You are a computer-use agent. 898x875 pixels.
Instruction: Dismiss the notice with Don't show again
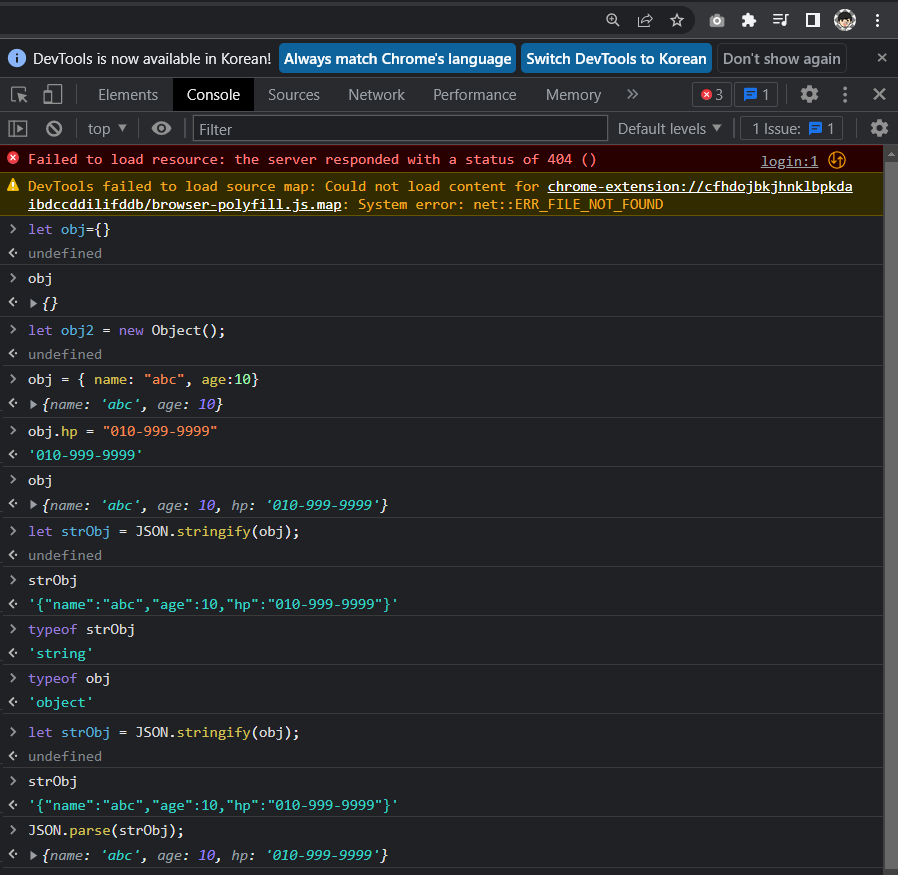pos(781,58)
